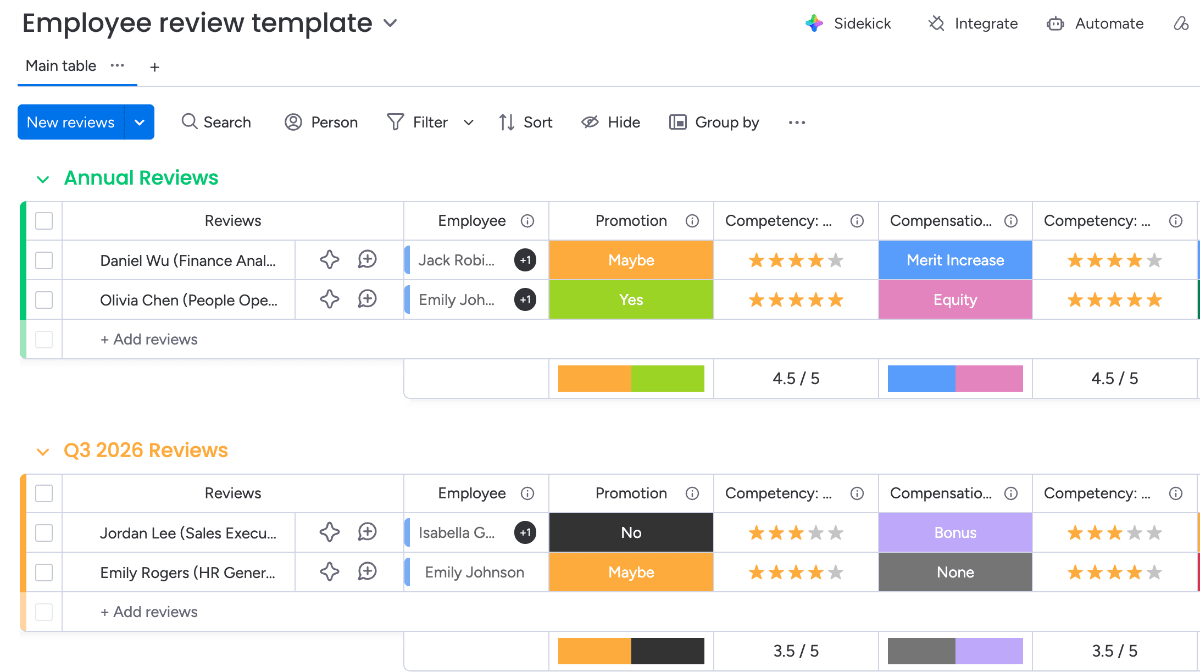Open more toolbar options (three dots)
The width and height of the screenshot is (1200, 672).
796,122
